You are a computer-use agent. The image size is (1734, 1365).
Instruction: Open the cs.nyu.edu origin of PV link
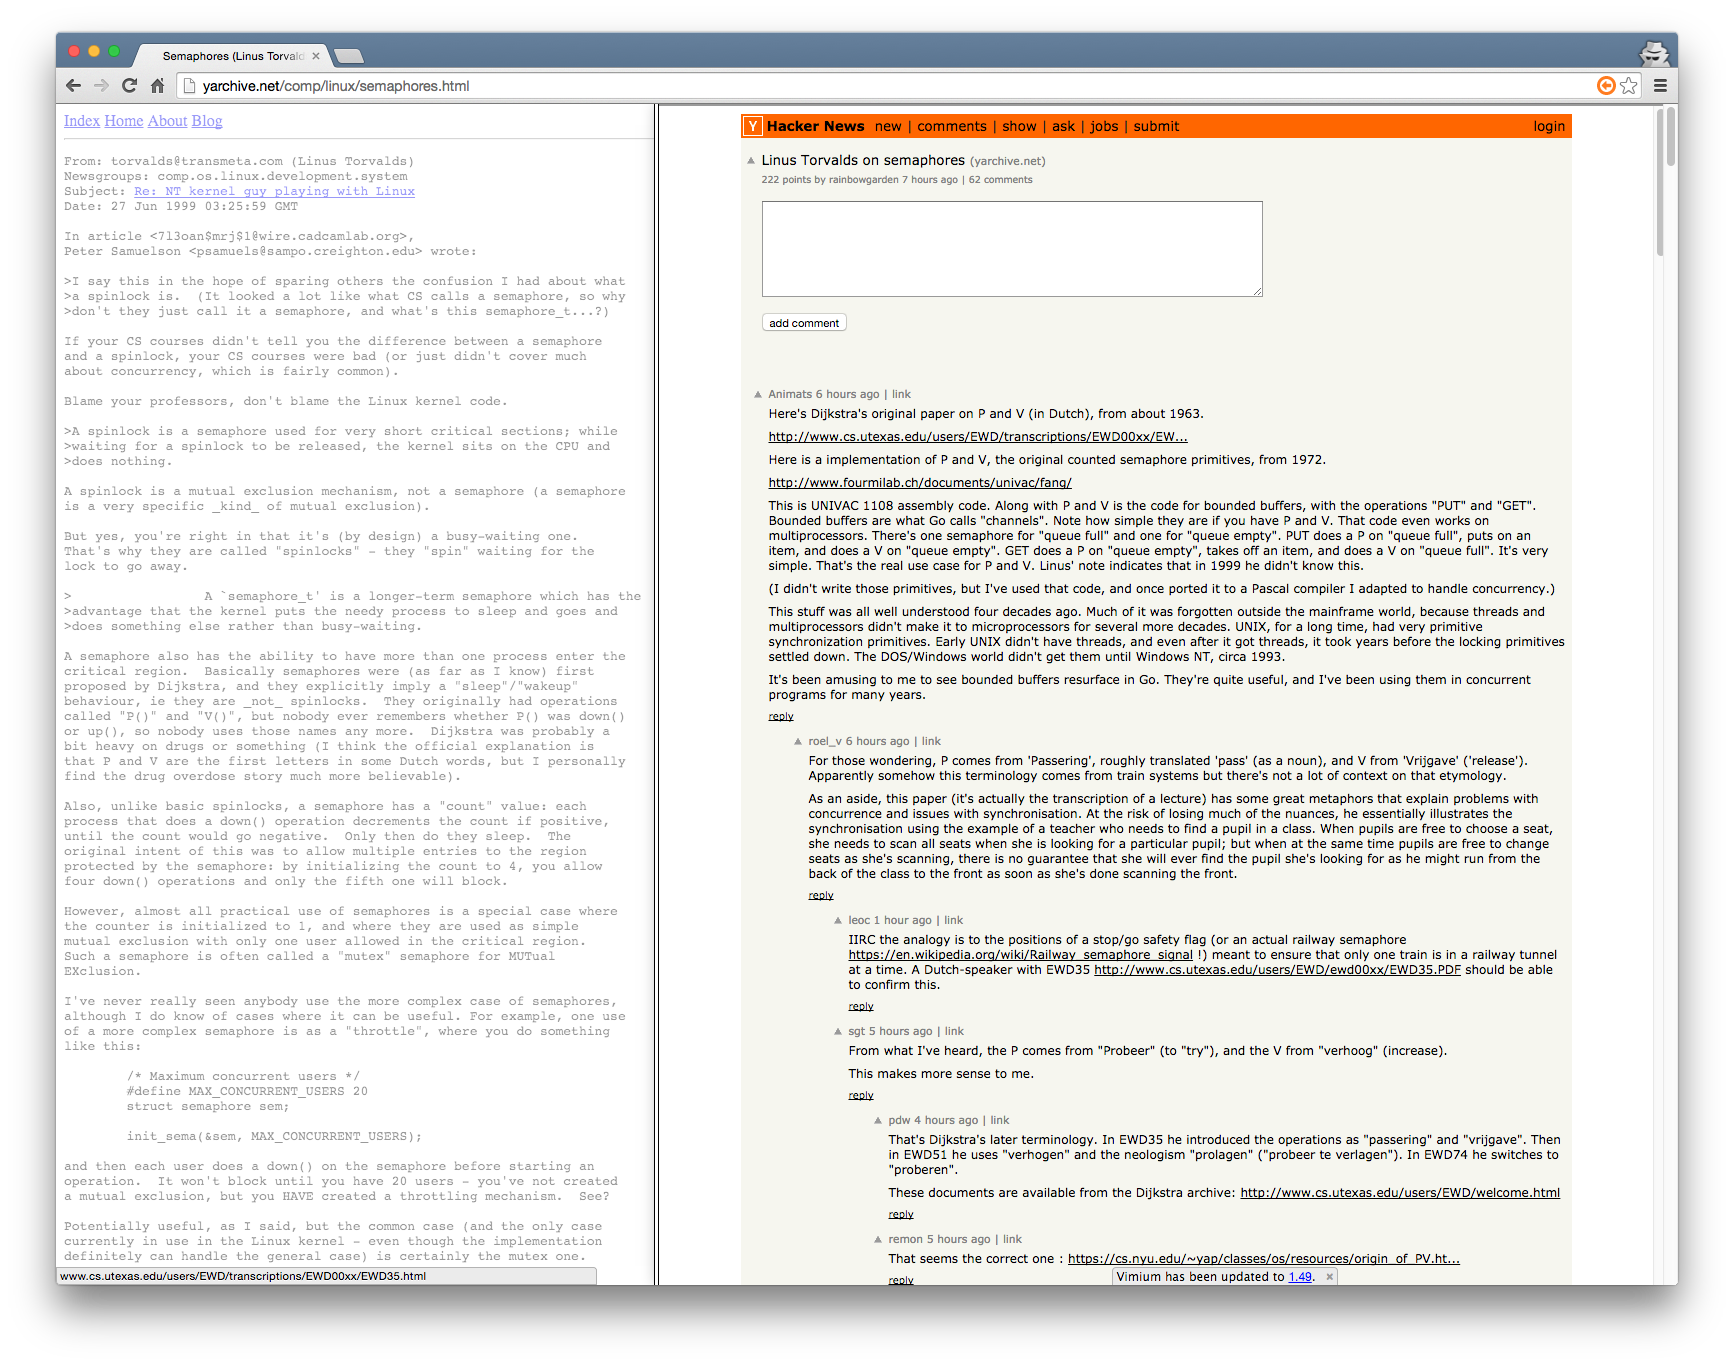coord(1264,1259)
